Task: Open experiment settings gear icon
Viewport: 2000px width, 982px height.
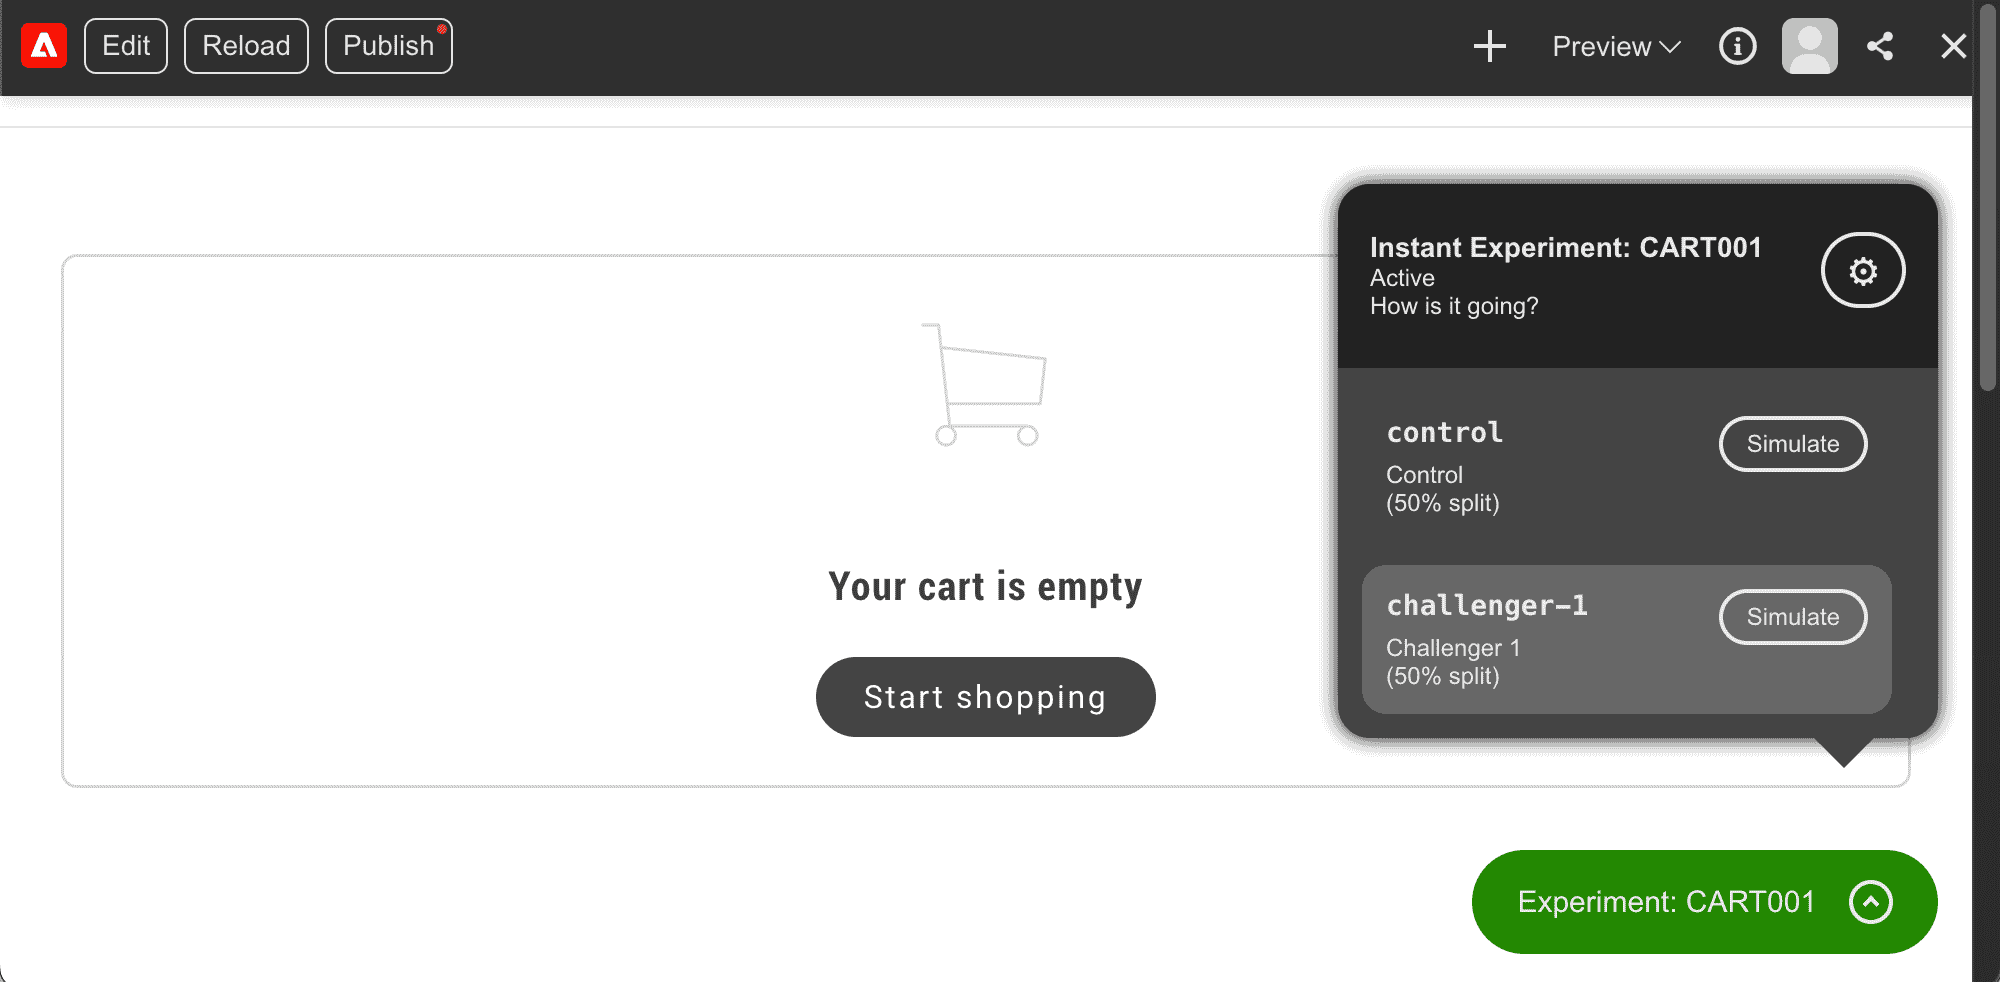Action: point(1863,271)
